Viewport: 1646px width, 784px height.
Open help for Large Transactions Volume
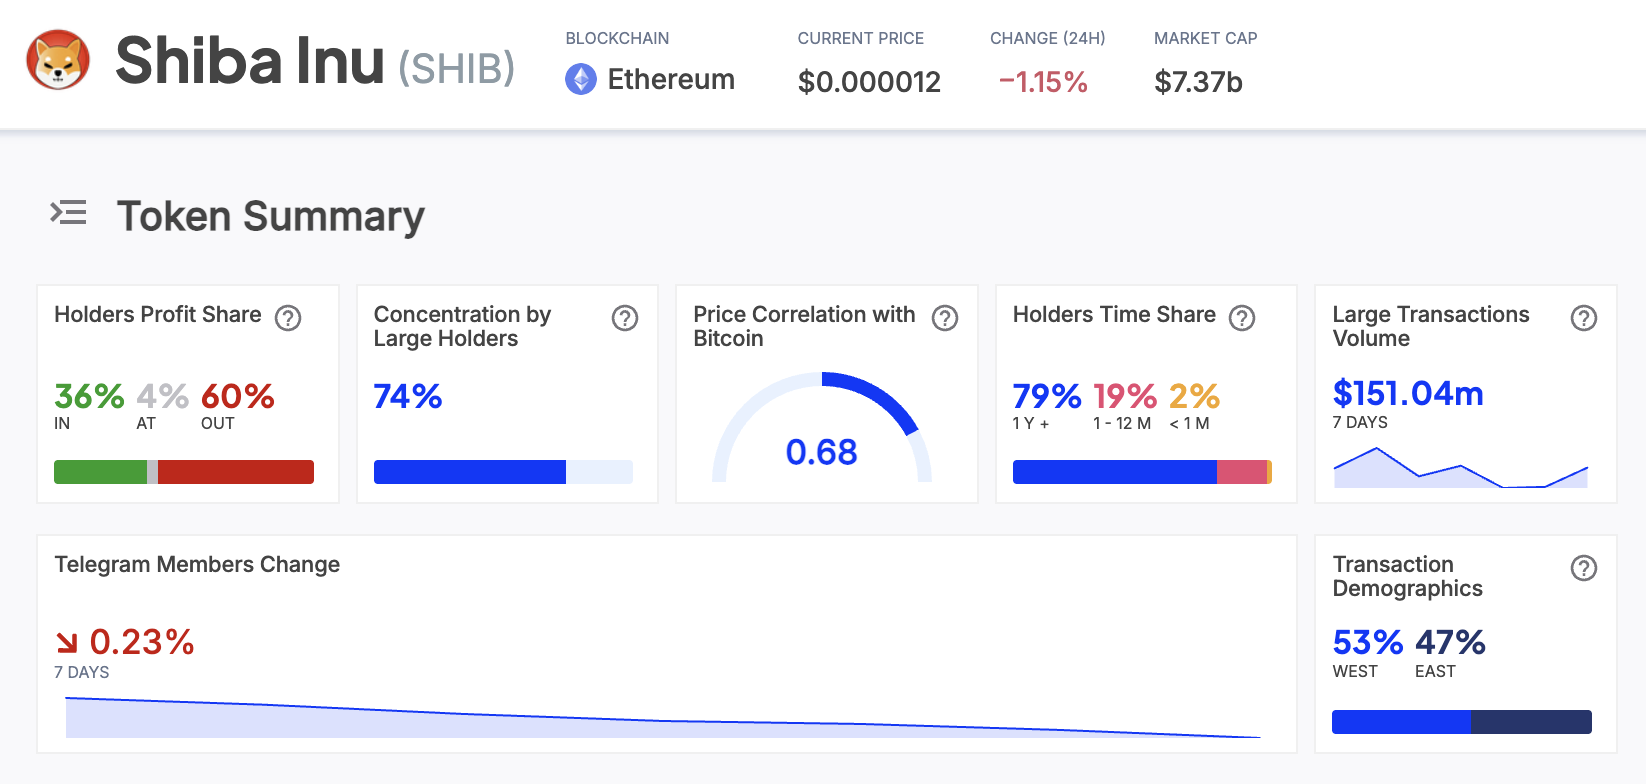click(x=1584, y=318)
